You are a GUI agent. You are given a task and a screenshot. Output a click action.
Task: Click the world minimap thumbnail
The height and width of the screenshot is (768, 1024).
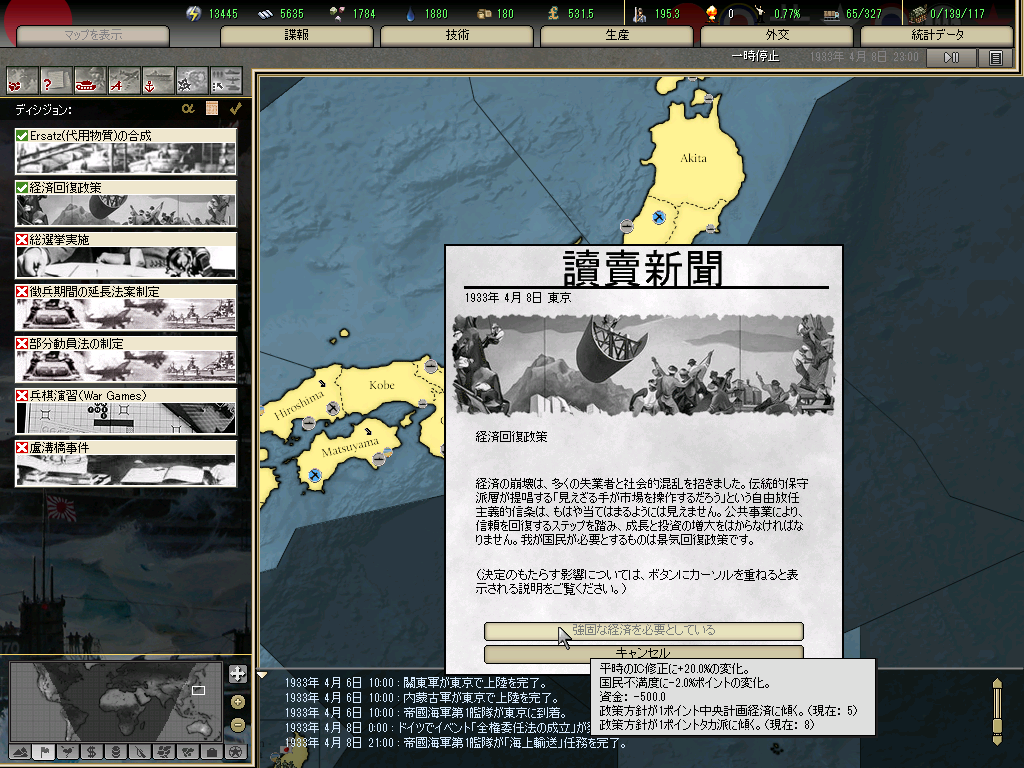116,702
